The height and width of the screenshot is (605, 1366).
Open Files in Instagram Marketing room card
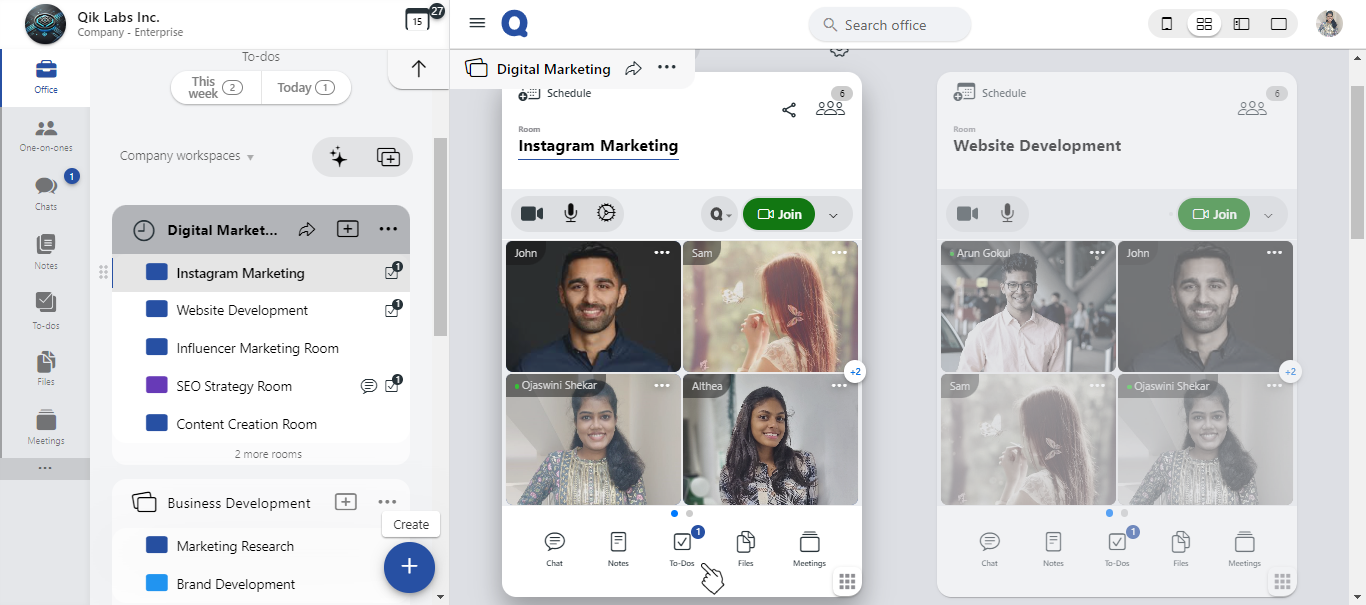click(x=745, y=548)
